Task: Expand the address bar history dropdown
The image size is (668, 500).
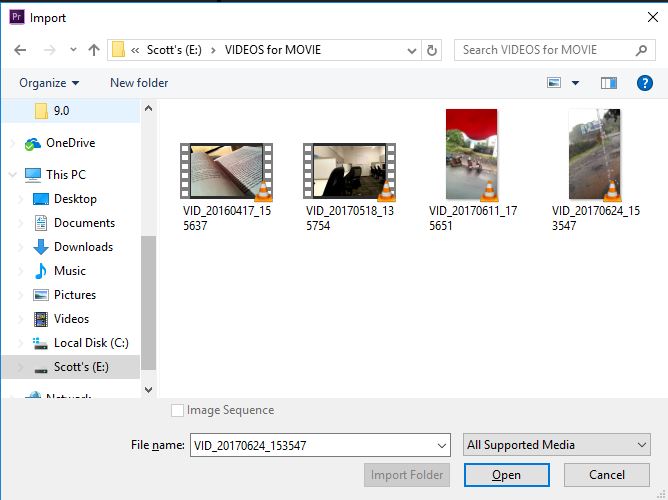Action: coord(412,51)
